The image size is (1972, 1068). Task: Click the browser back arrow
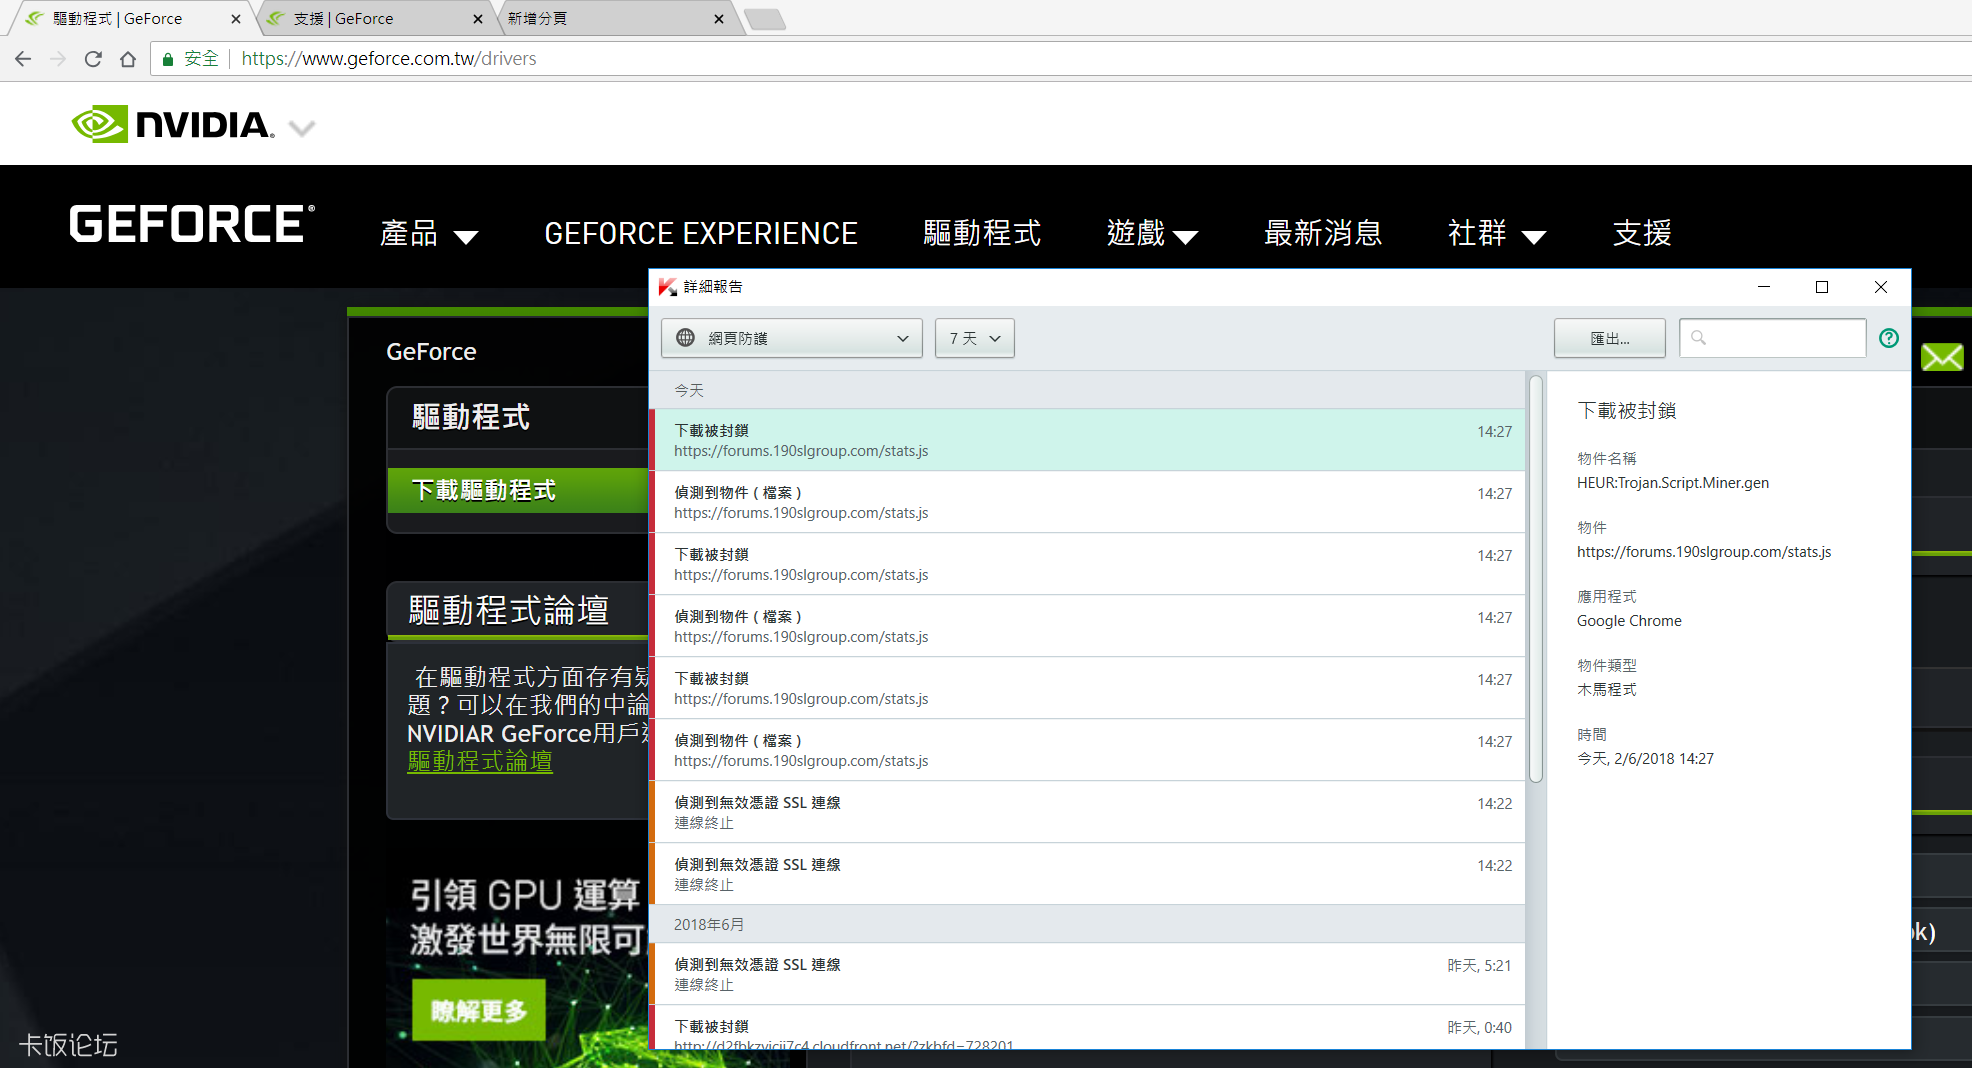(23, 59)
